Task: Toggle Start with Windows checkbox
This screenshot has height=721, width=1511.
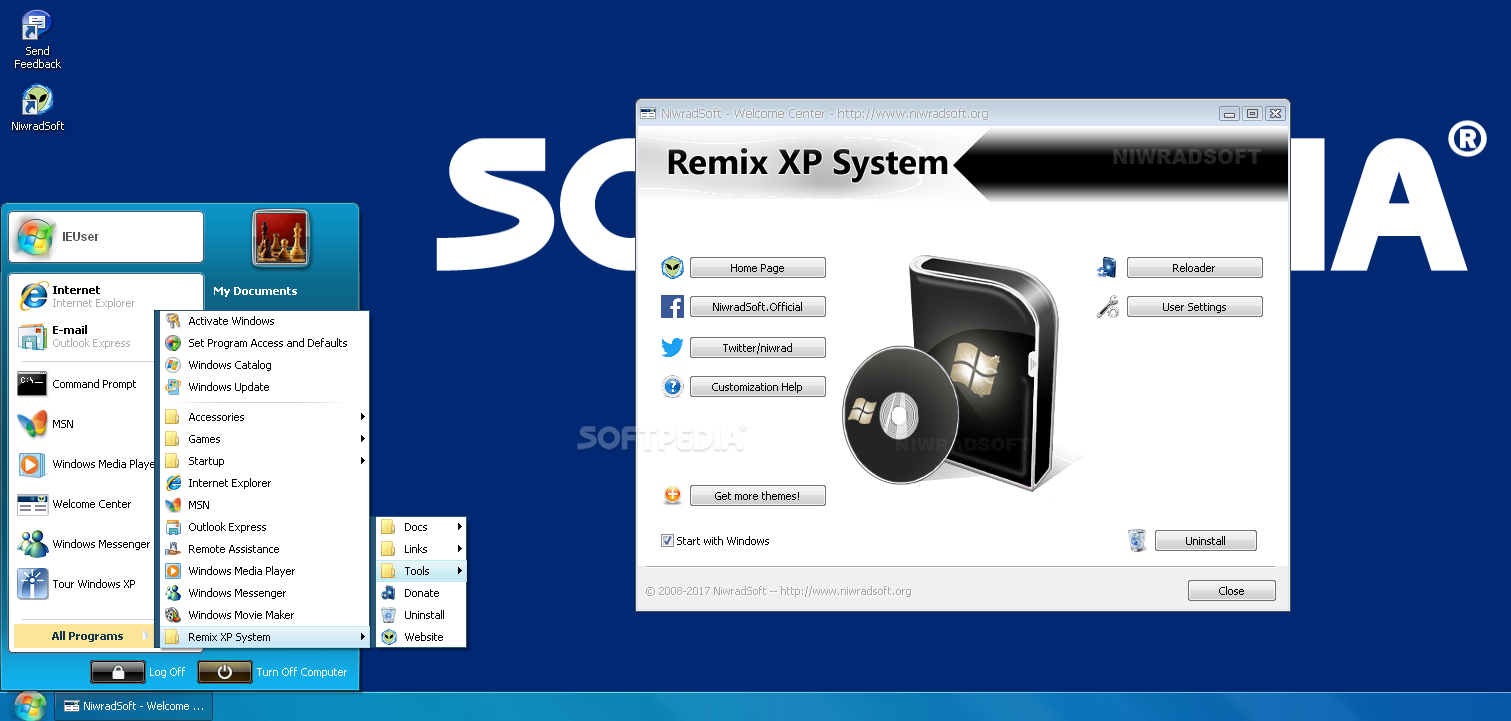Action: point(667,541)
